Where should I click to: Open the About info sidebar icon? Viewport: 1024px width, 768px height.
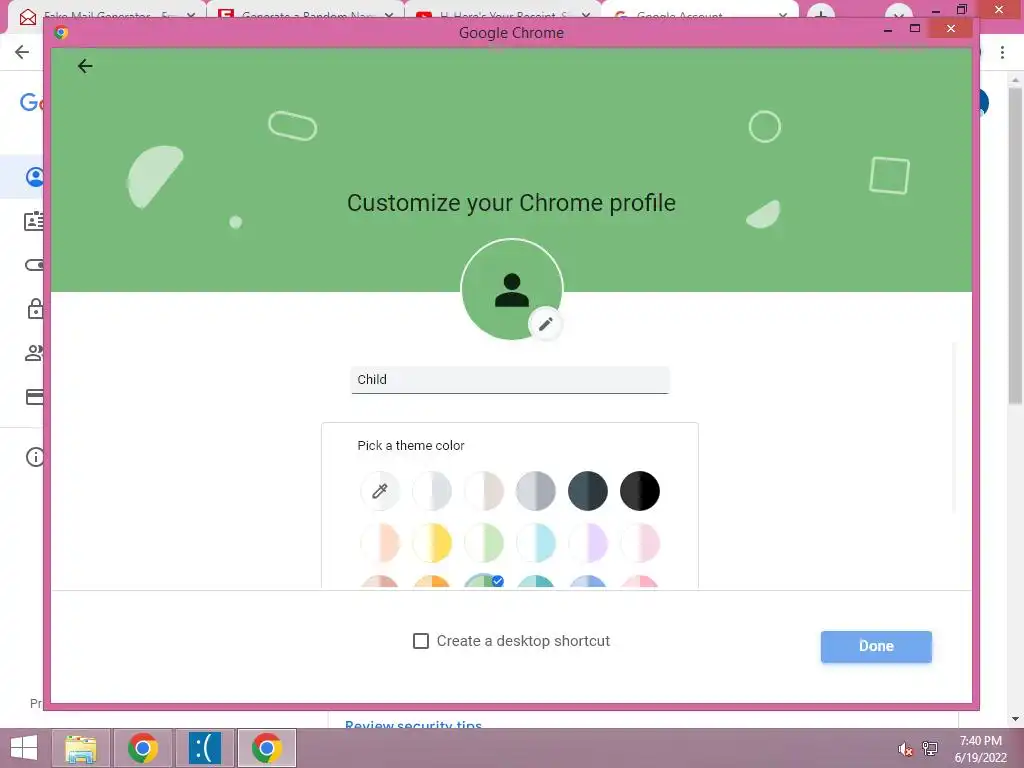click(x=35, y=457)
